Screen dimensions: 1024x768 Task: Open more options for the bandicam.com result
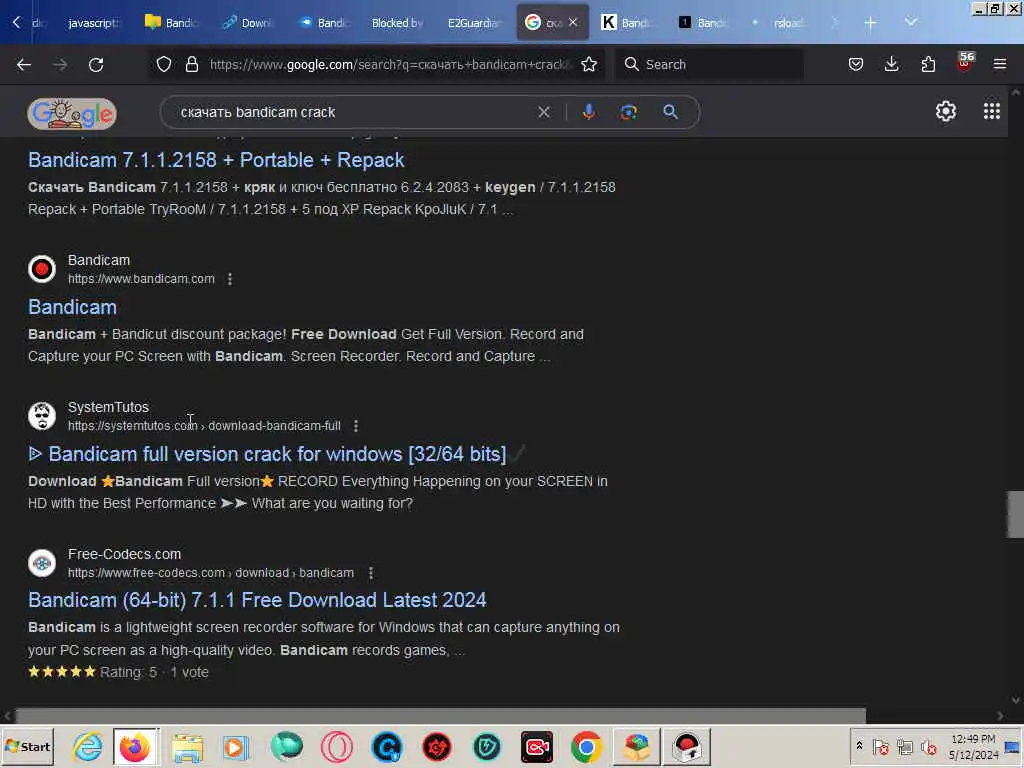pos(230,279)
